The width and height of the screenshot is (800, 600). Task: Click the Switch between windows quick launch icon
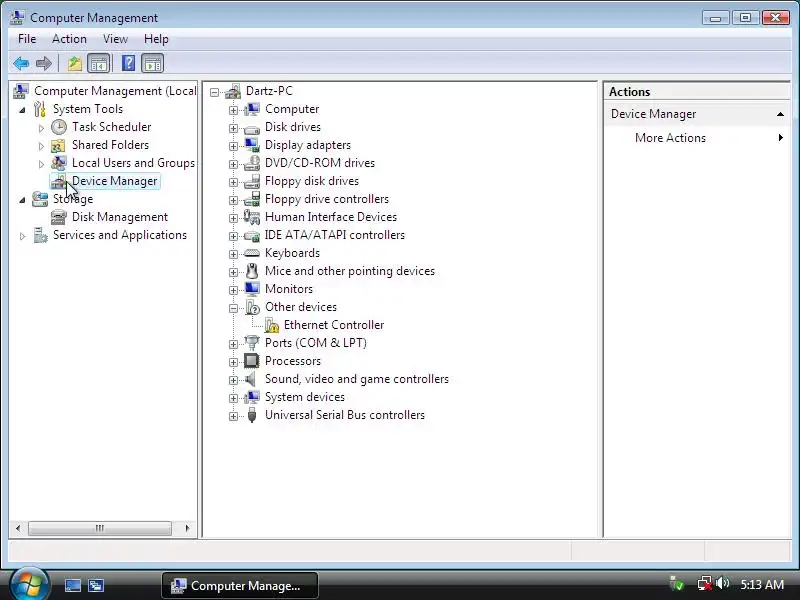[95, 585]
